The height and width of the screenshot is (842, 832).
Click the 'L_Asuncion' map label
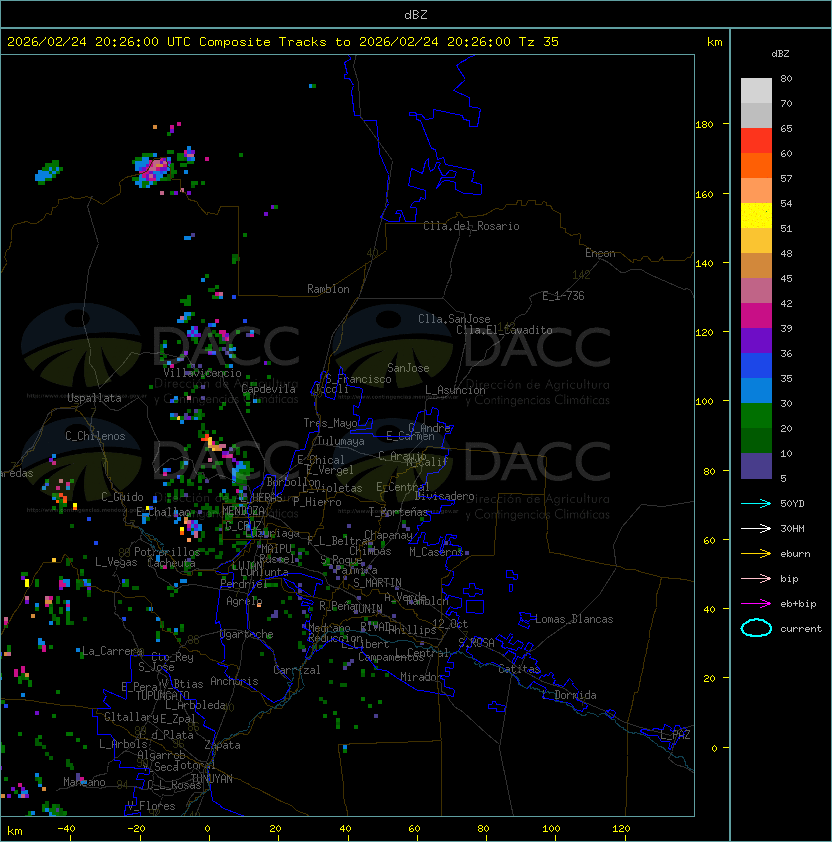455,390
